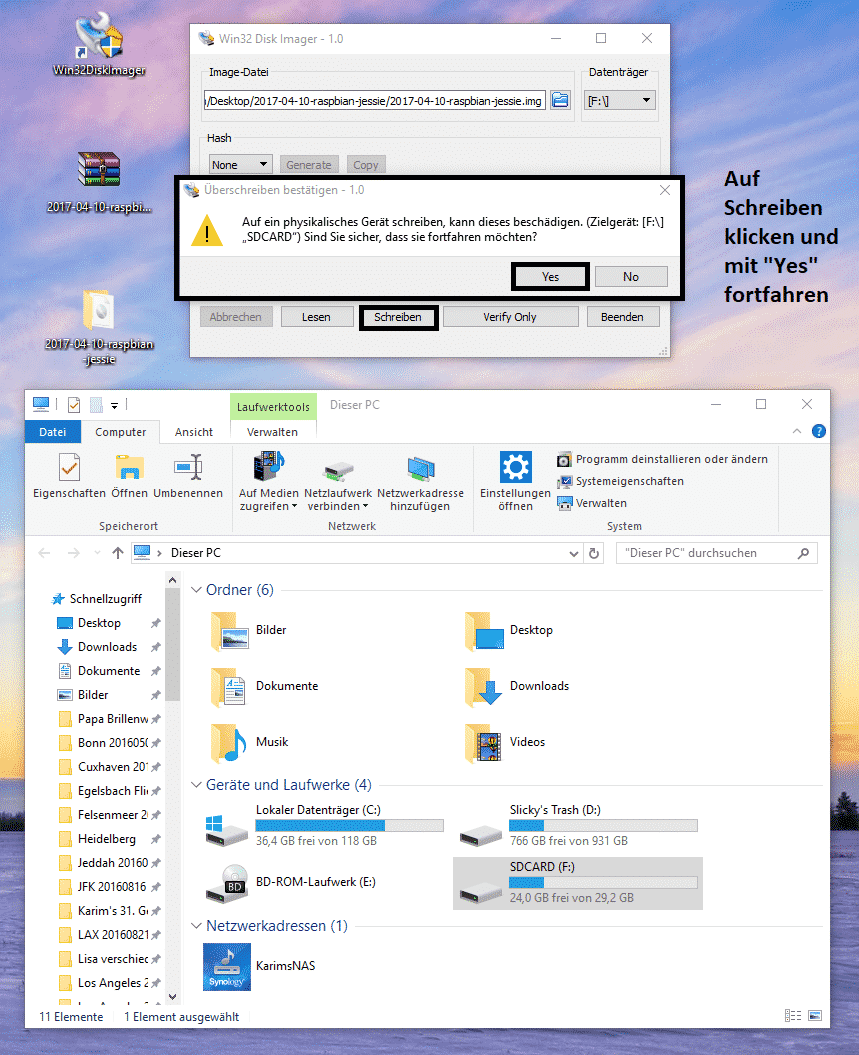Image resolution: width=859 pixels, height=1055 pixels.
Task: Click the folder browse icon beside image path
Action: click(x=560, y=100)
